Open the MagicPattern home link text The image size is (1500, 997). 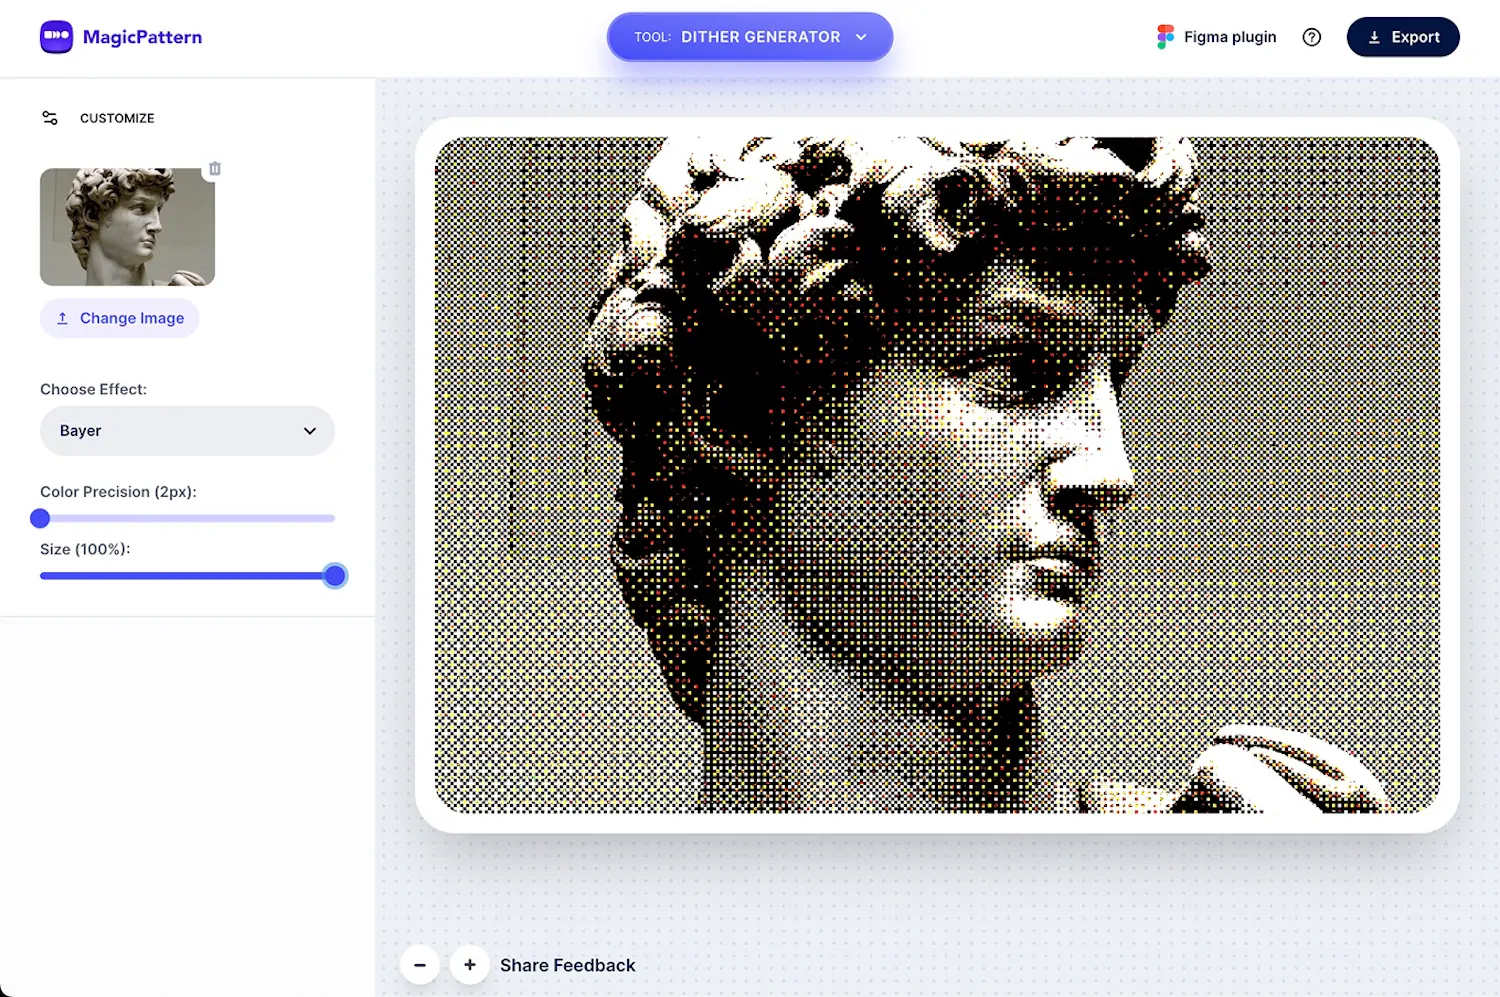coord(142,37)
